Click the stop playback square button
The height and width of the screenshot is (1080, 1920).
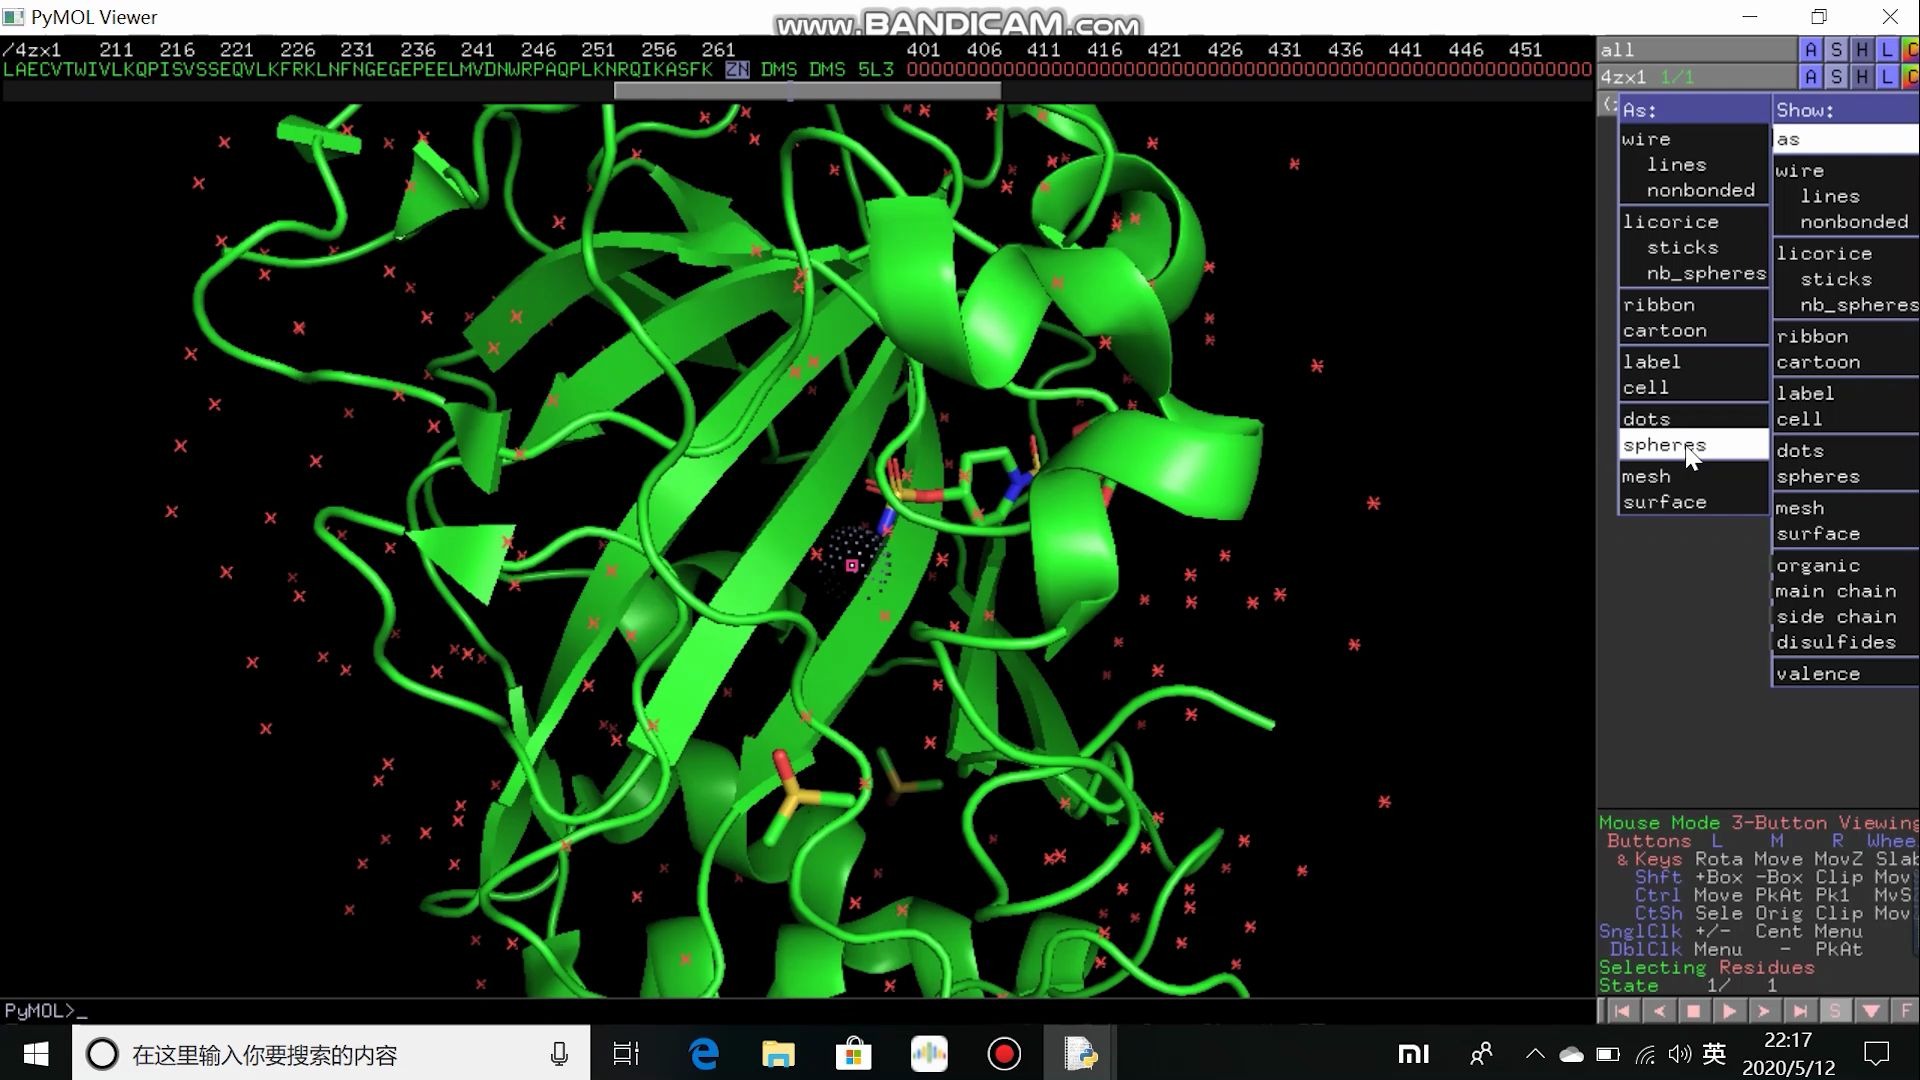tap(1693, 1011)
